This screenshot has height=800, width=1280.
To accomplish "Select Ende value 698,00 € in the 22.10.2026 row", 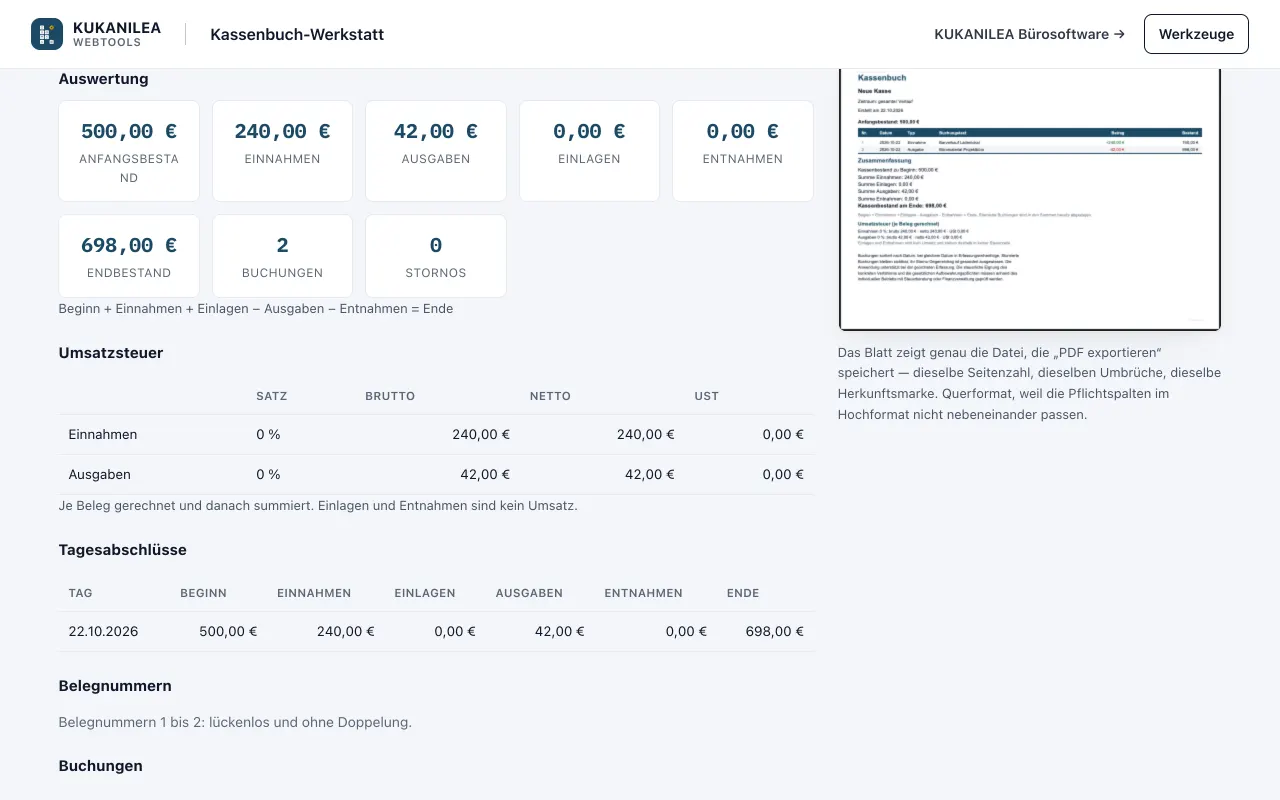I will [x=775, y=632].
